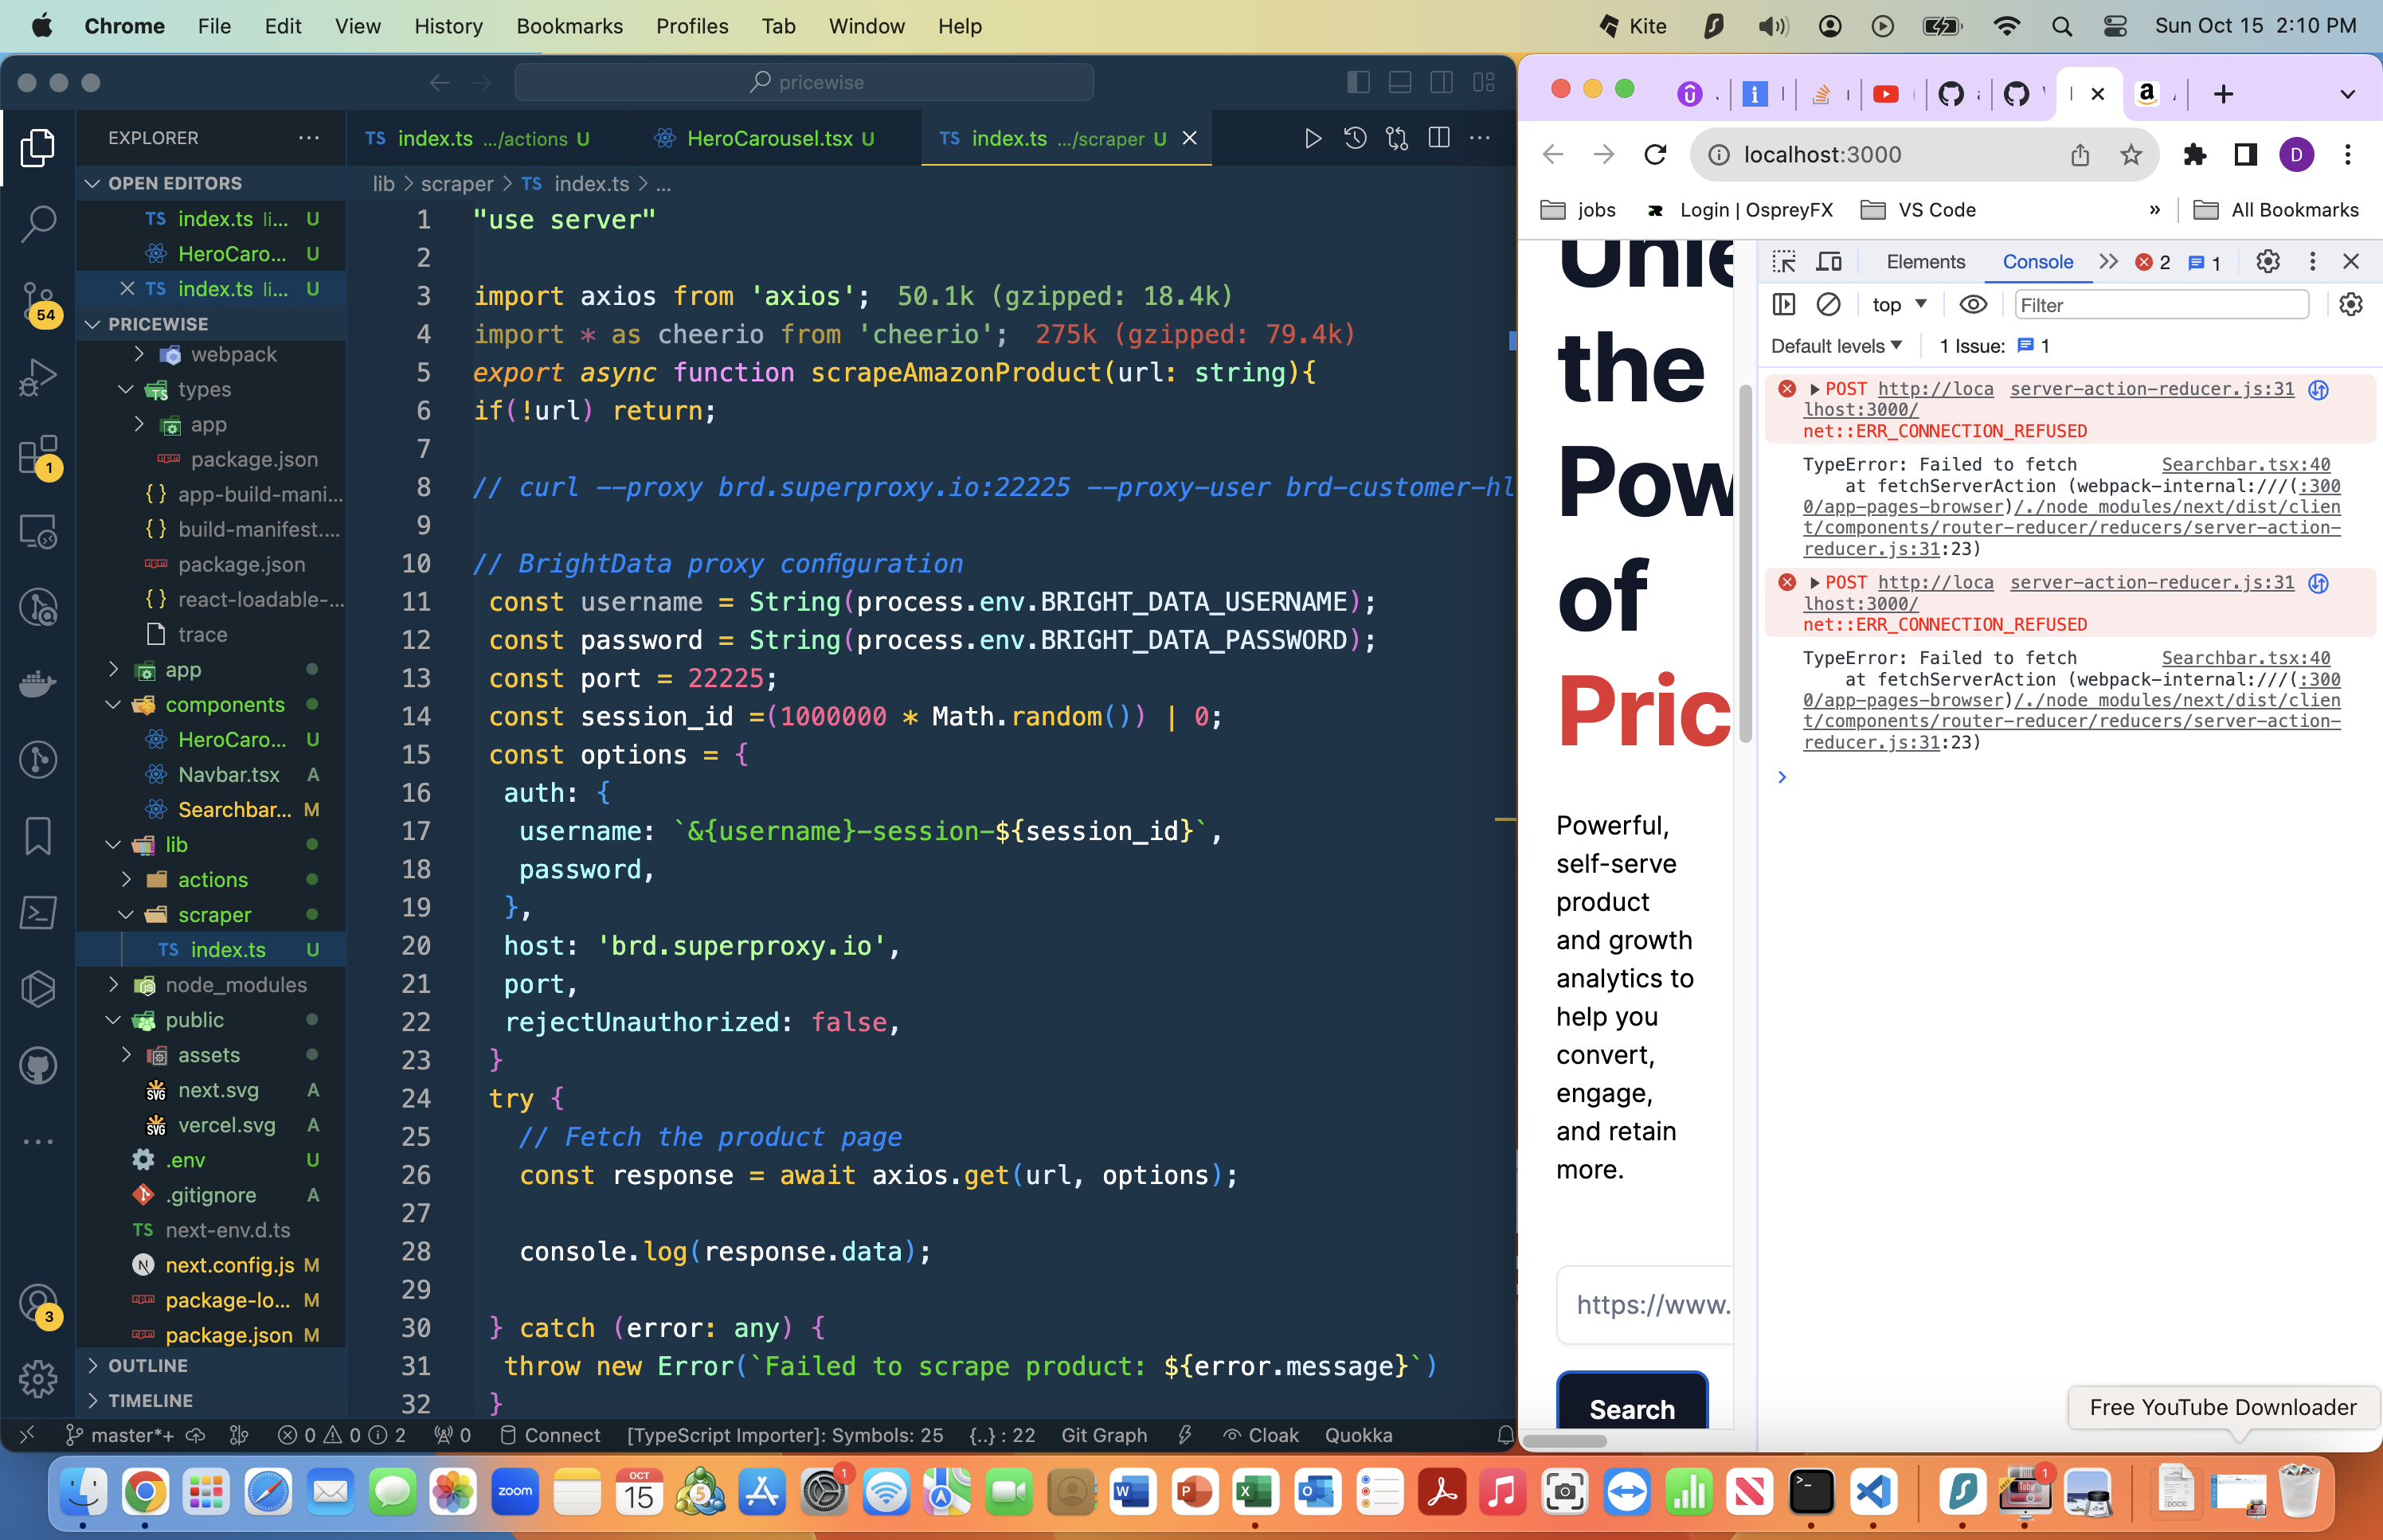Viewport: 2383px width, 1540px height.
Task: Share the page via address bar share icon
Action: 2080,155
